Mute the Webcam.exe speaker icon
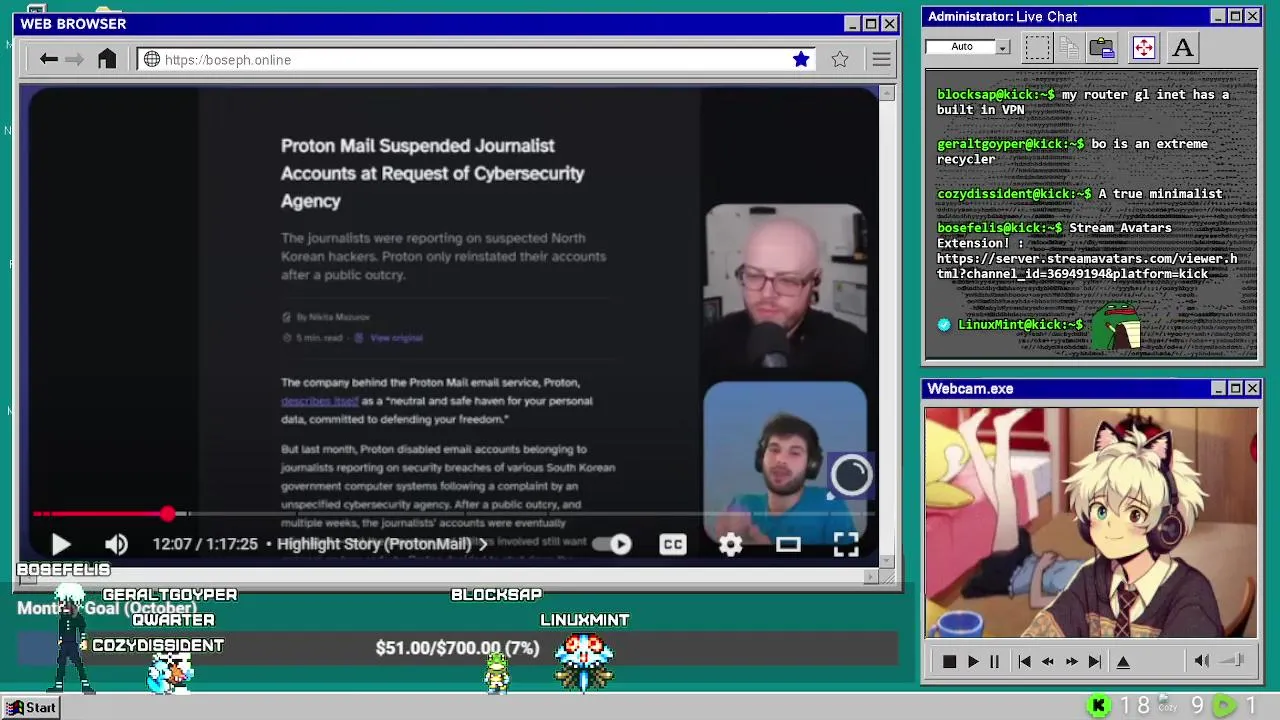This screenshot has height=720, width=1280. click(1202, 660)
